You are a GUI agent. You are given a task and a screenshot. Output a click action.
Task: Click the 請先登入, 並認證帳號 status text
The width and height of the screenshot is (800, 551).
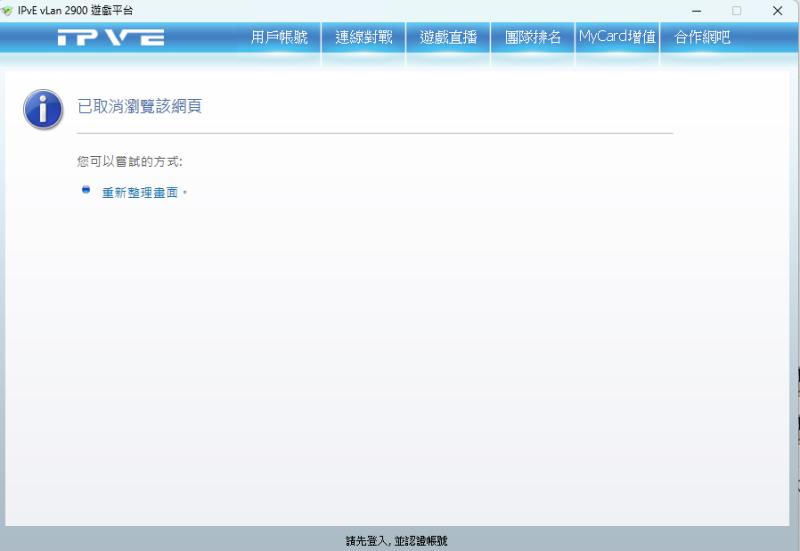(x=396, y=541)
